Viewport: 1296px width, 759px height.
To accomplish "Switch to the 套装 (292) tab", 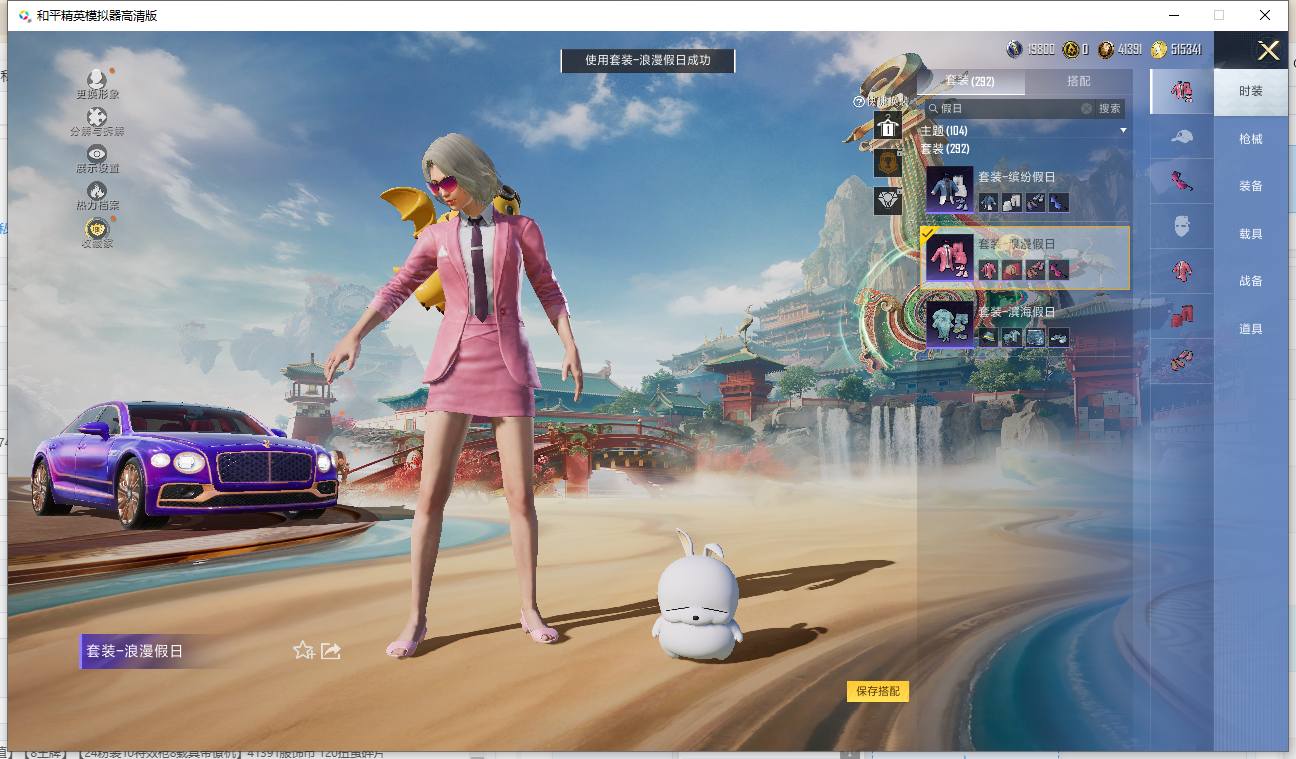I will tap(970, 81).
